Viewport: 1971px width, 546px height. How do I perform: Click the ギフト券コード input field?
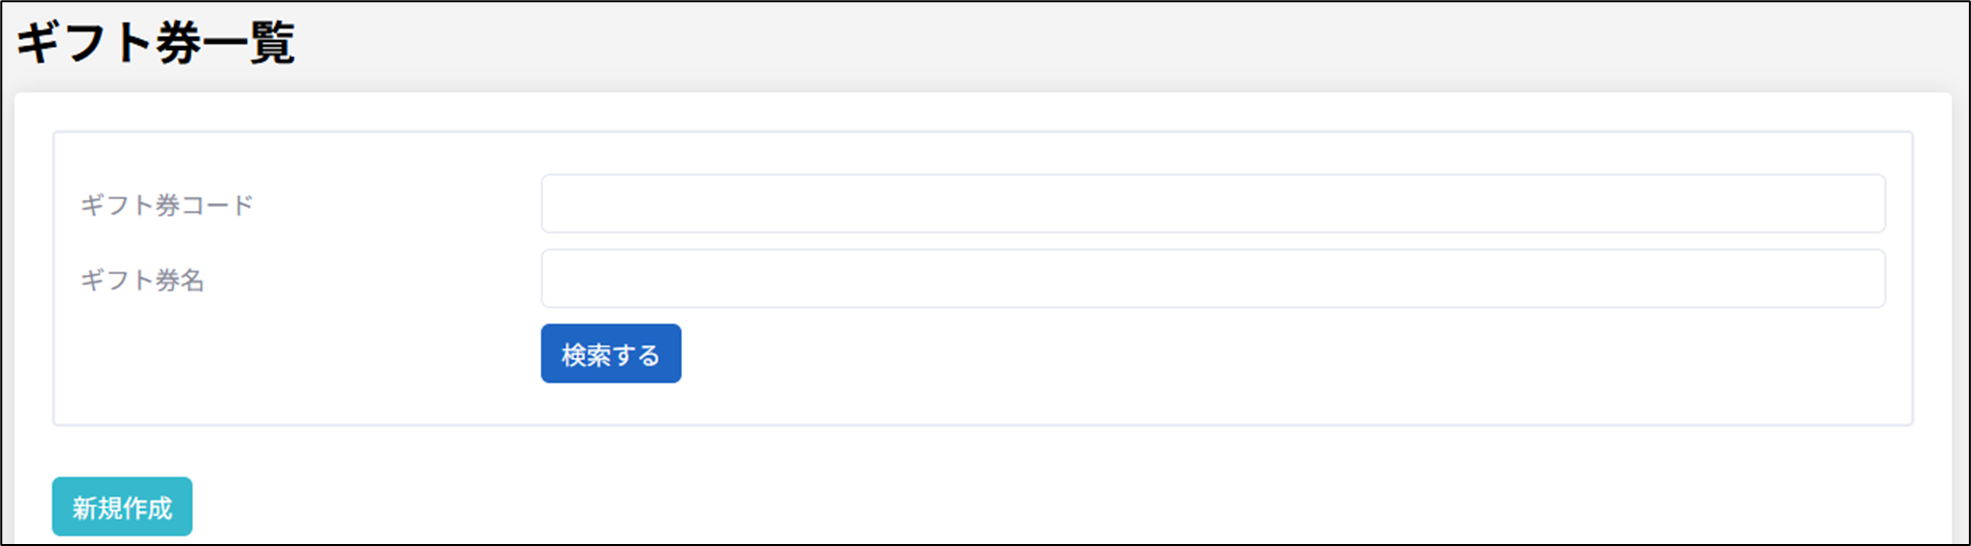pos(1212,204)
